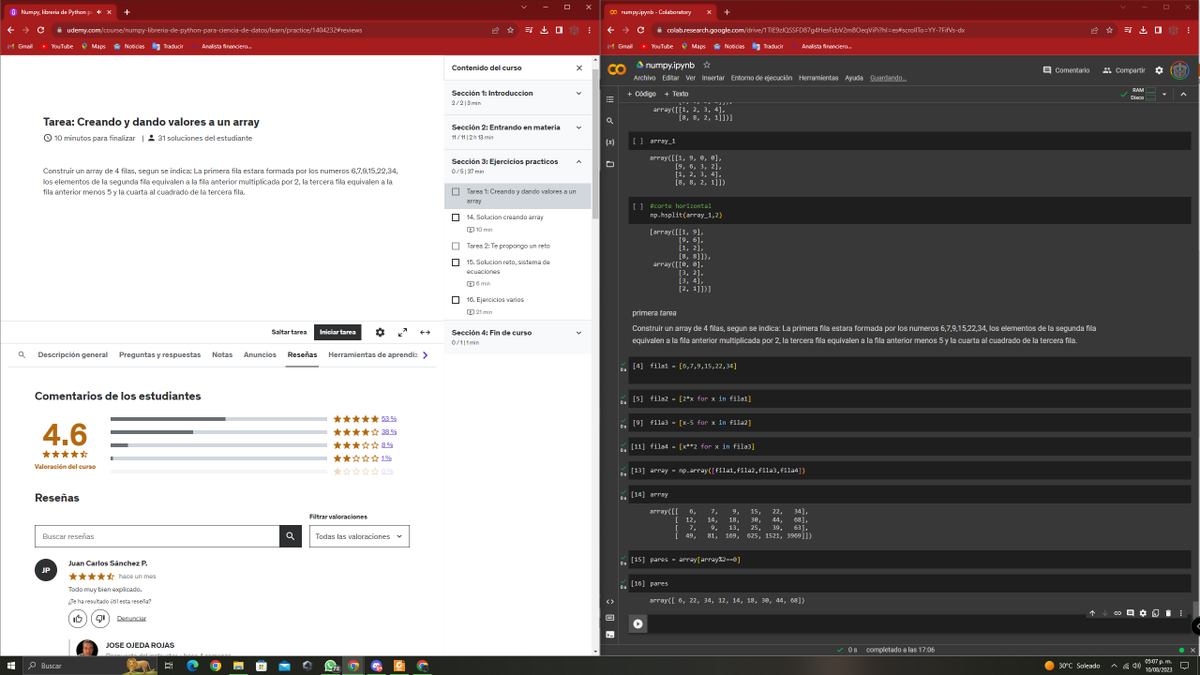Open Colab table of contents sidebar icon

point(610,99)
